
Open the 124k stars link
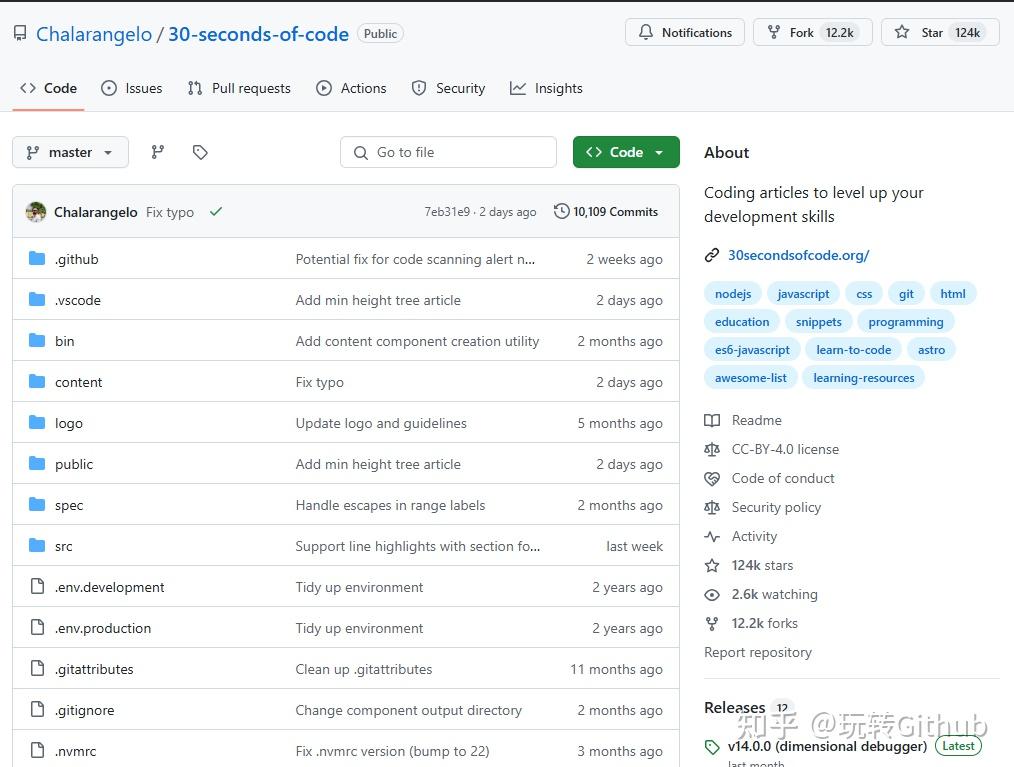(x=762, y=565)
